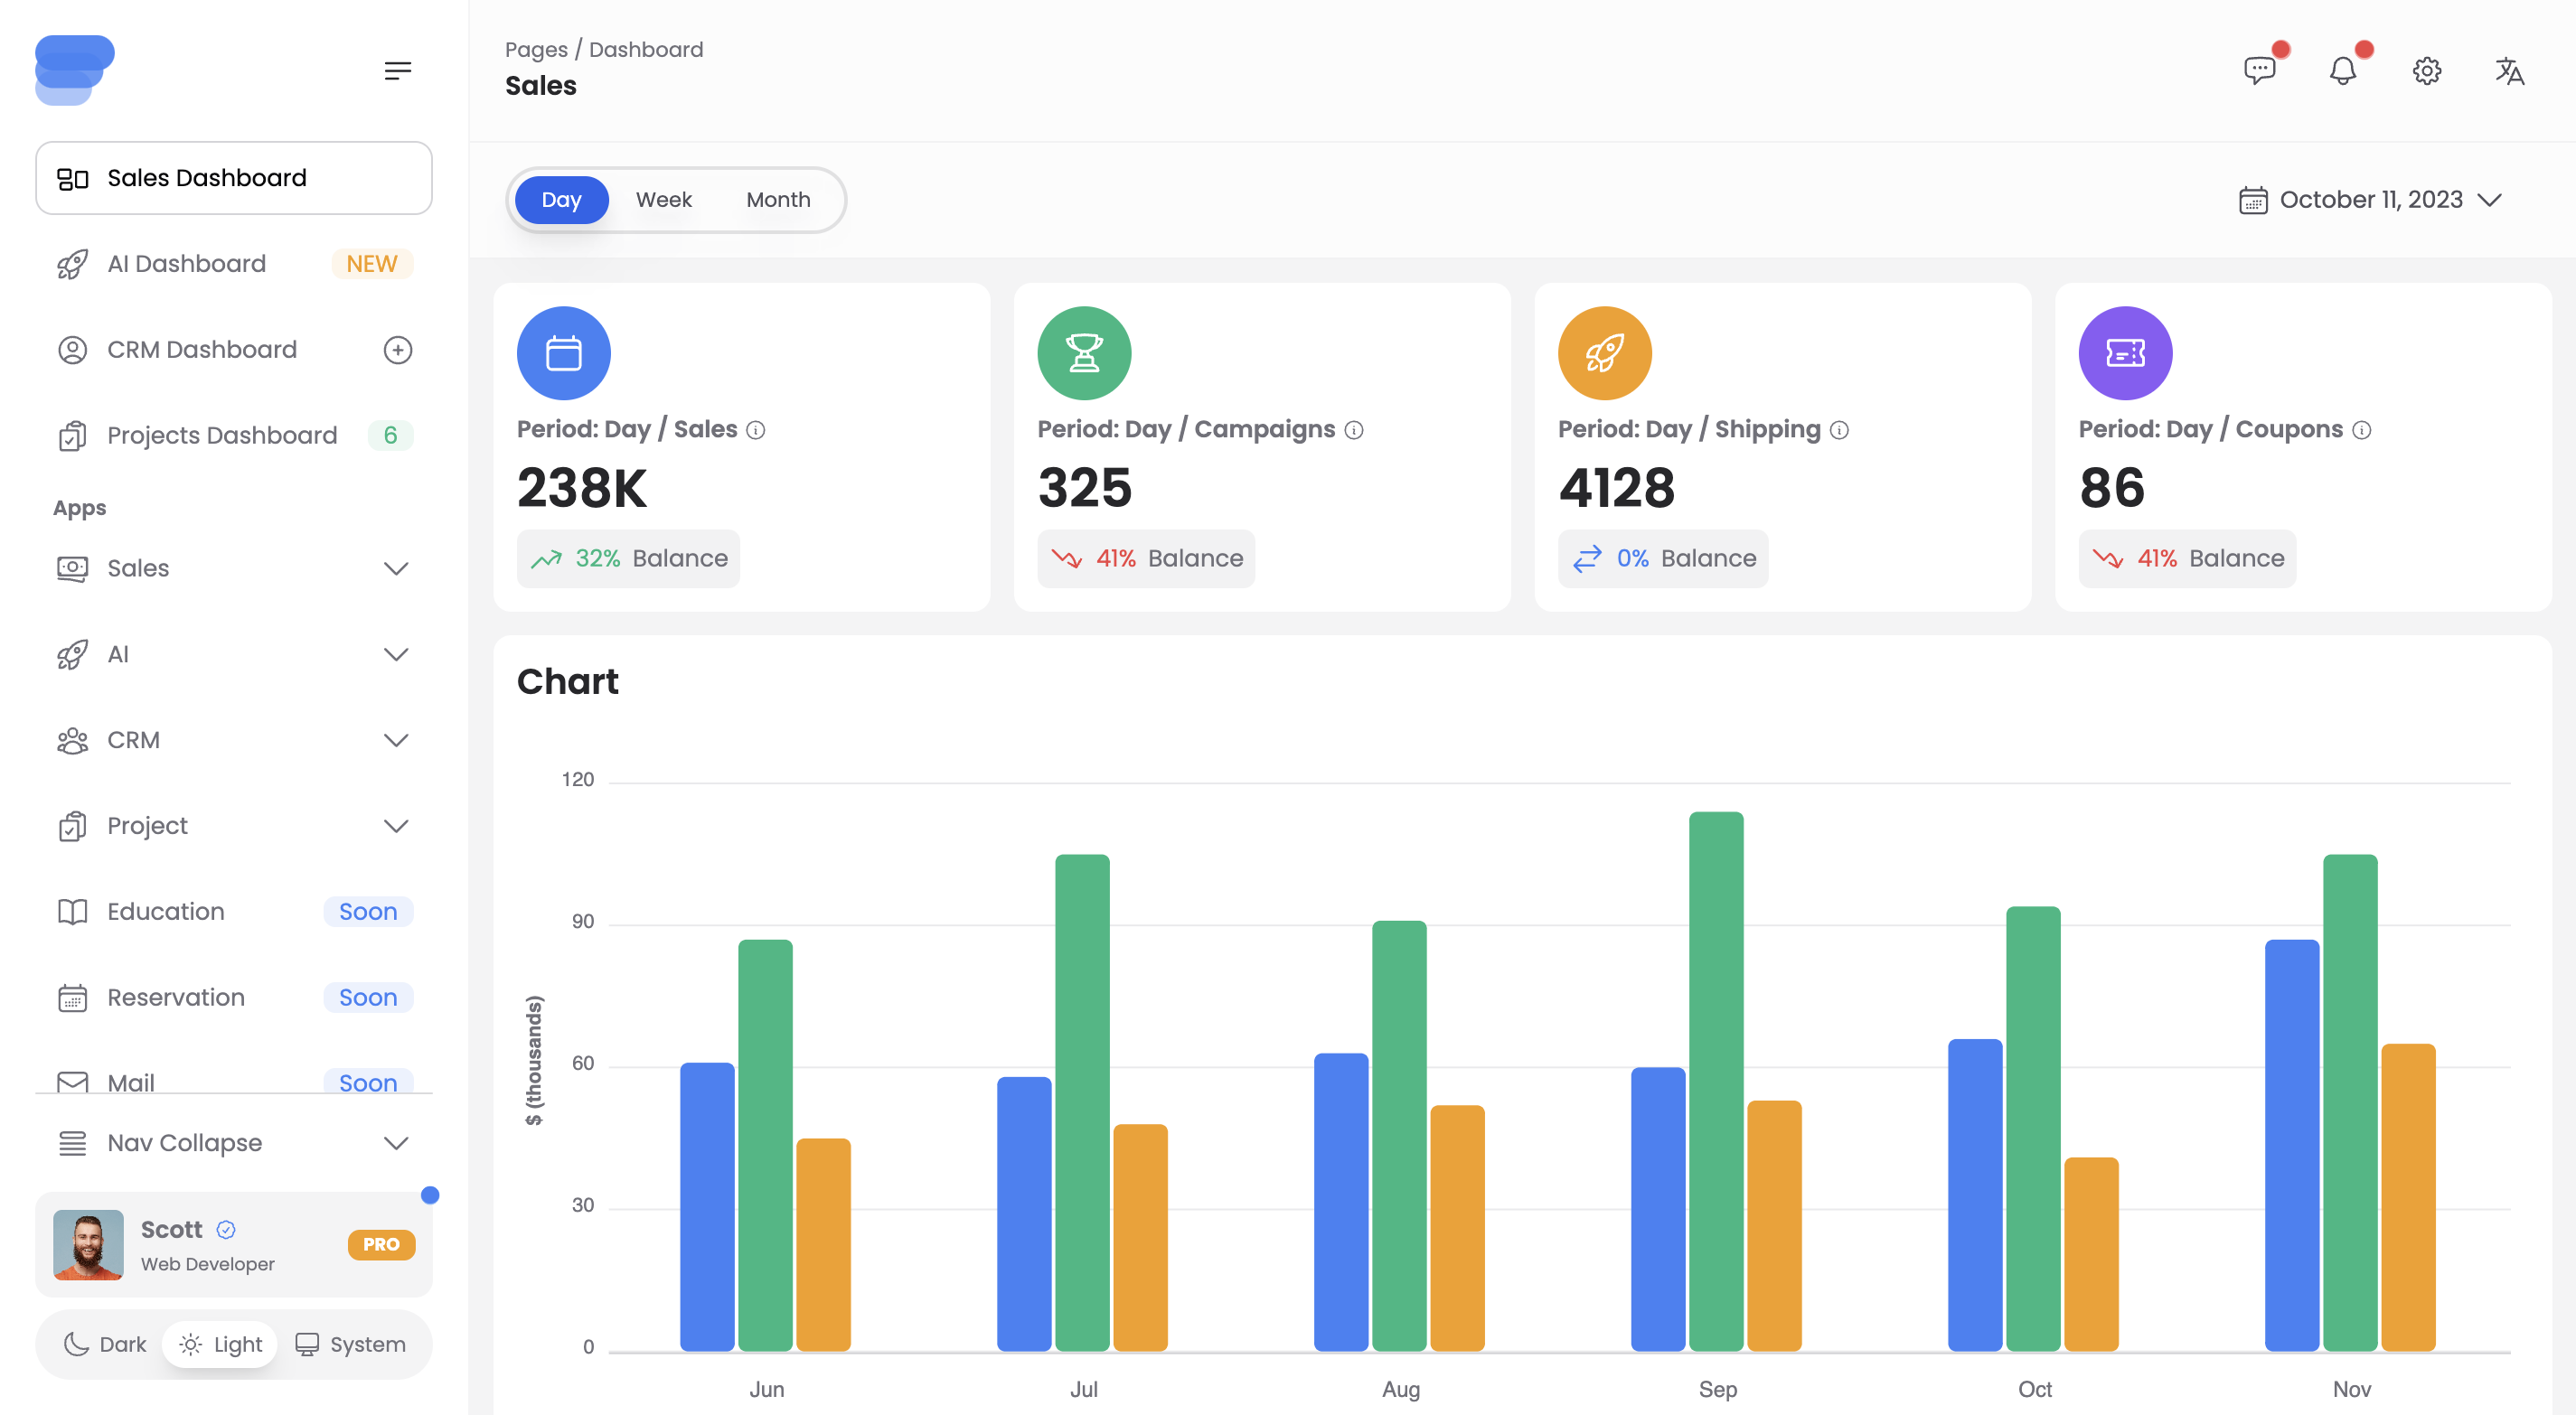Click the rocket icon on the Shipping card
Viewport: 2576px width, 1415px height.
(1604, 352)
